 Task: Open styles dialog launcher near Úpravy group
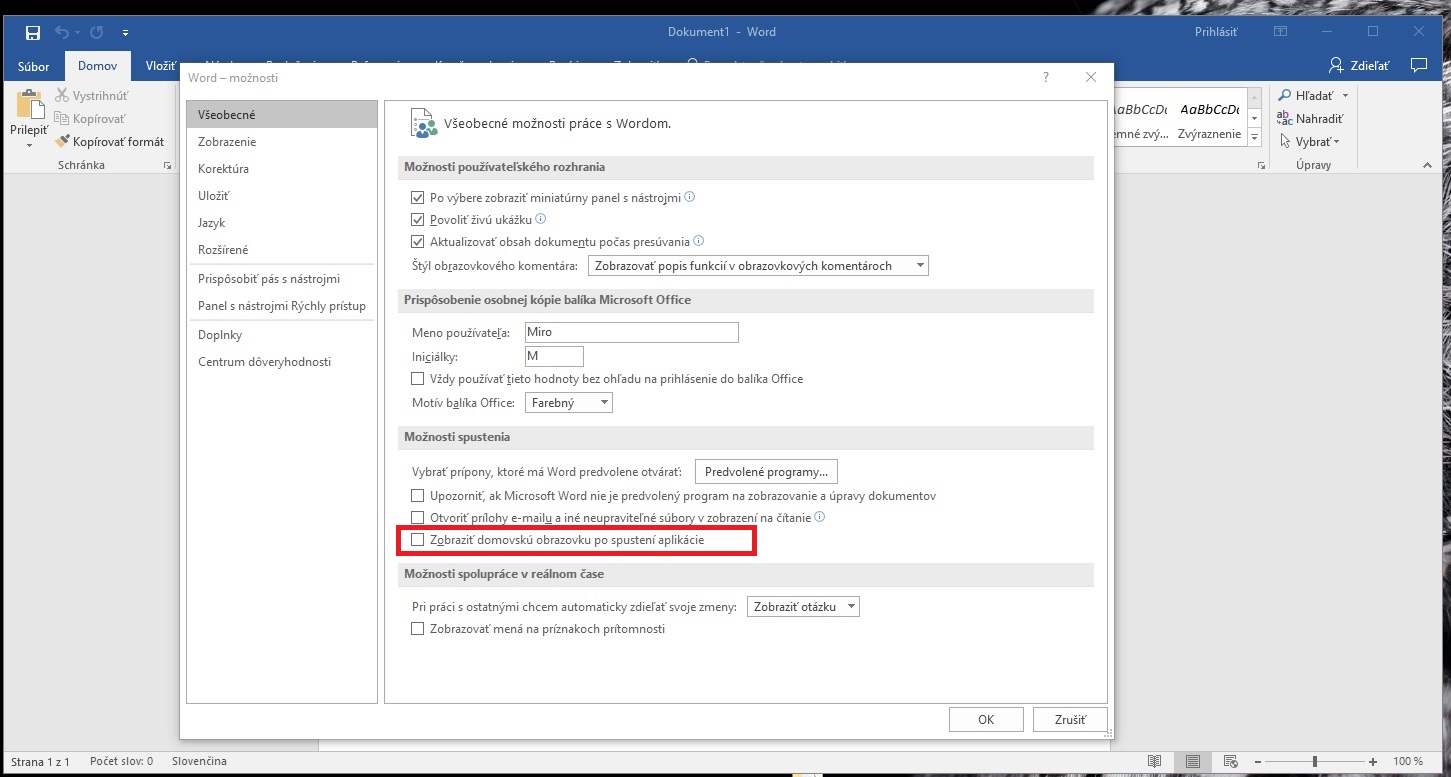[1260, 166]
